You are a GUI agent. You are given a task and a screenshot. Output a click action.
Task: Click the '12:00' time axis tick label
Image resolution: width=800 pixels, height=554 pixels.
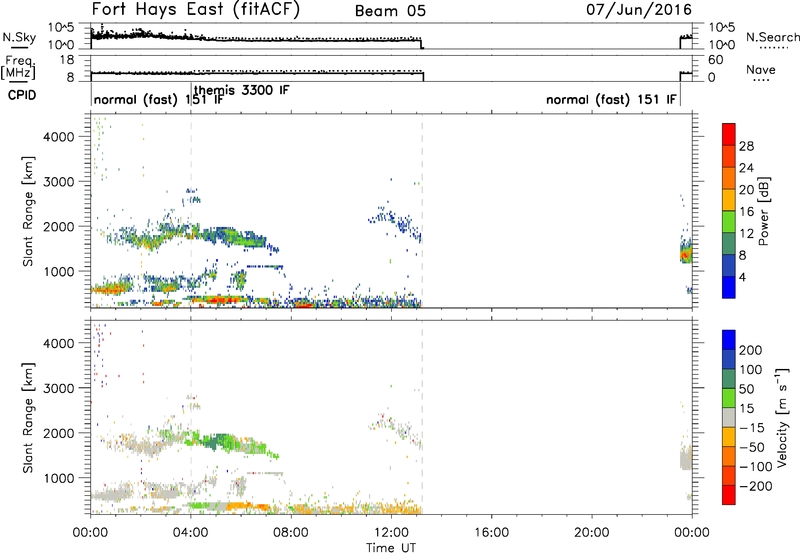point(391,532)
